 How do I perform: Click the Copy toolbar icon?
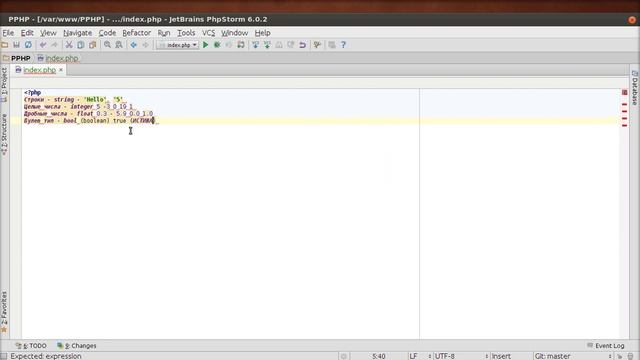point(81,45)
